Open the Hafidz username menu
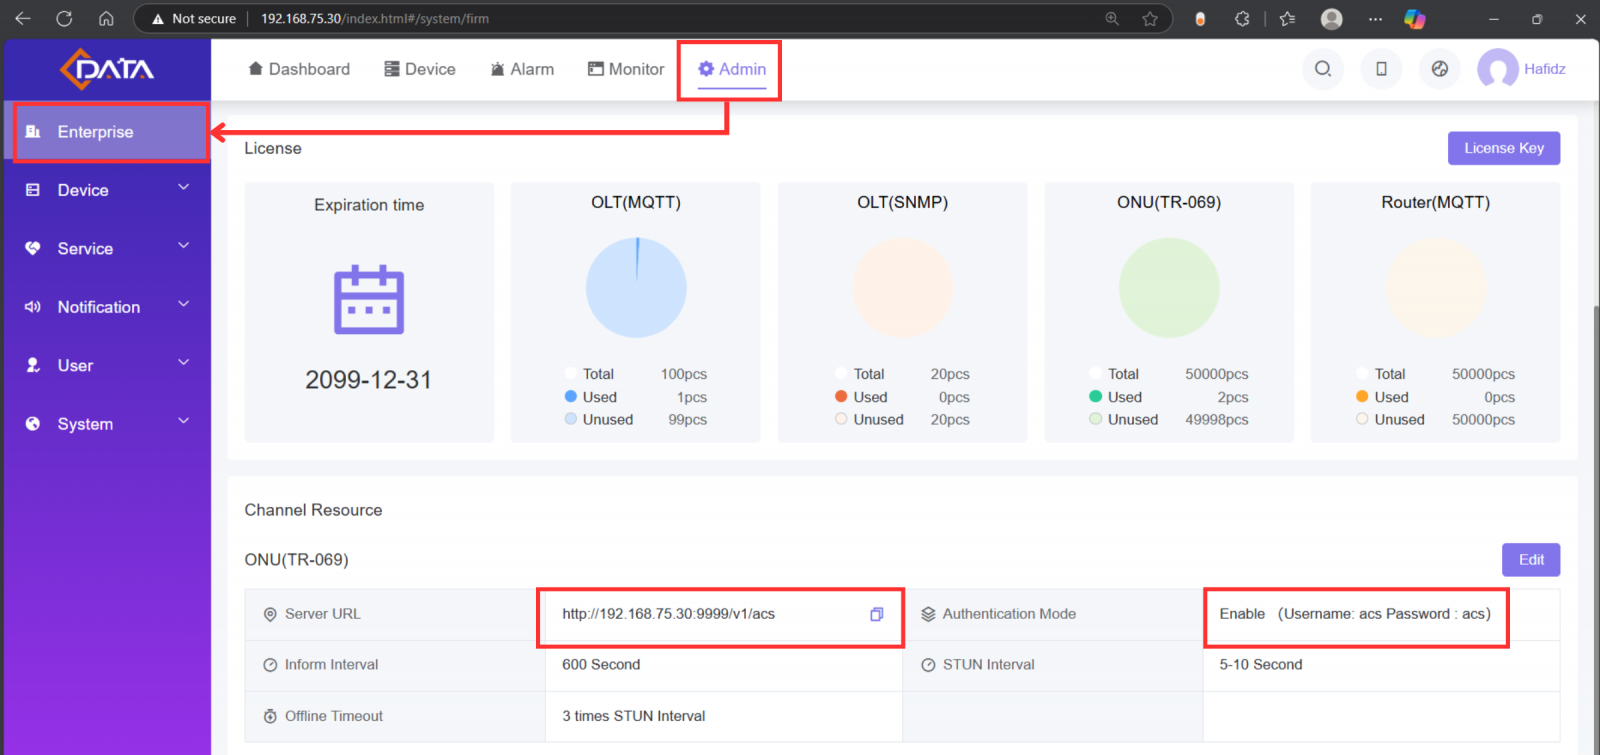 [1545, 69]
